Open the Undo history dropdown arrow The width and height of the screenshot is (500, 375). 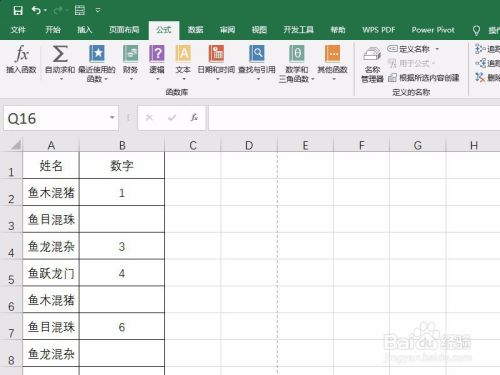click(x=45, y=11)
